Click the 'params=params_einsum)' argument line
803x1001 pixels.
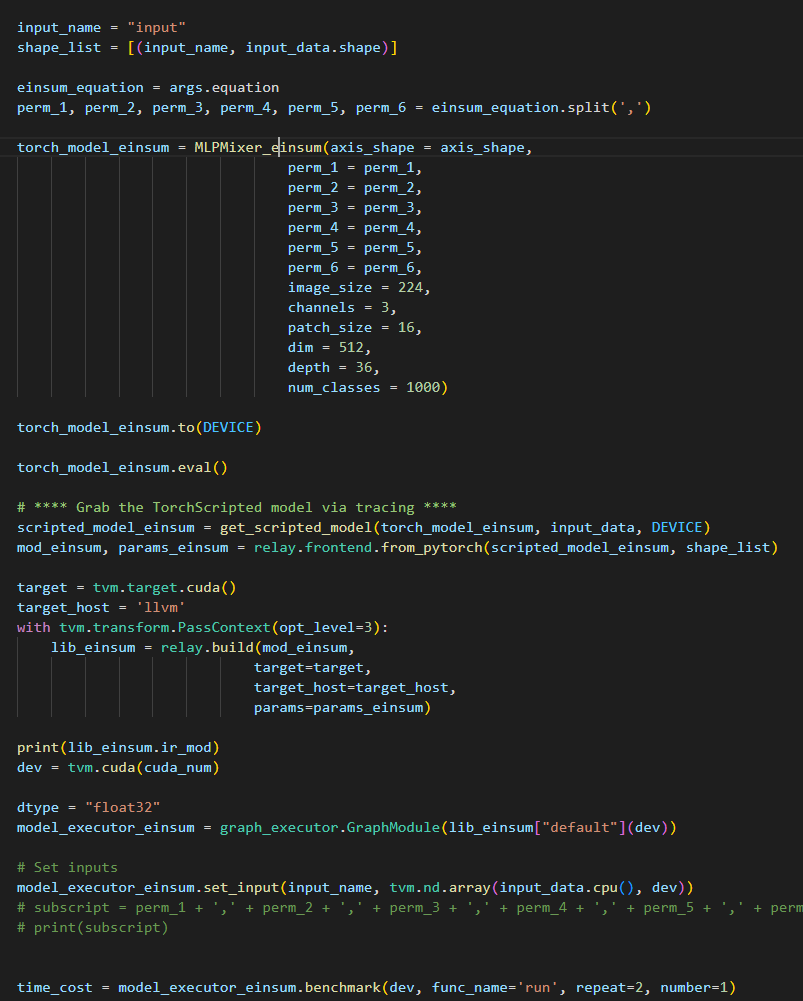point(343,707)
